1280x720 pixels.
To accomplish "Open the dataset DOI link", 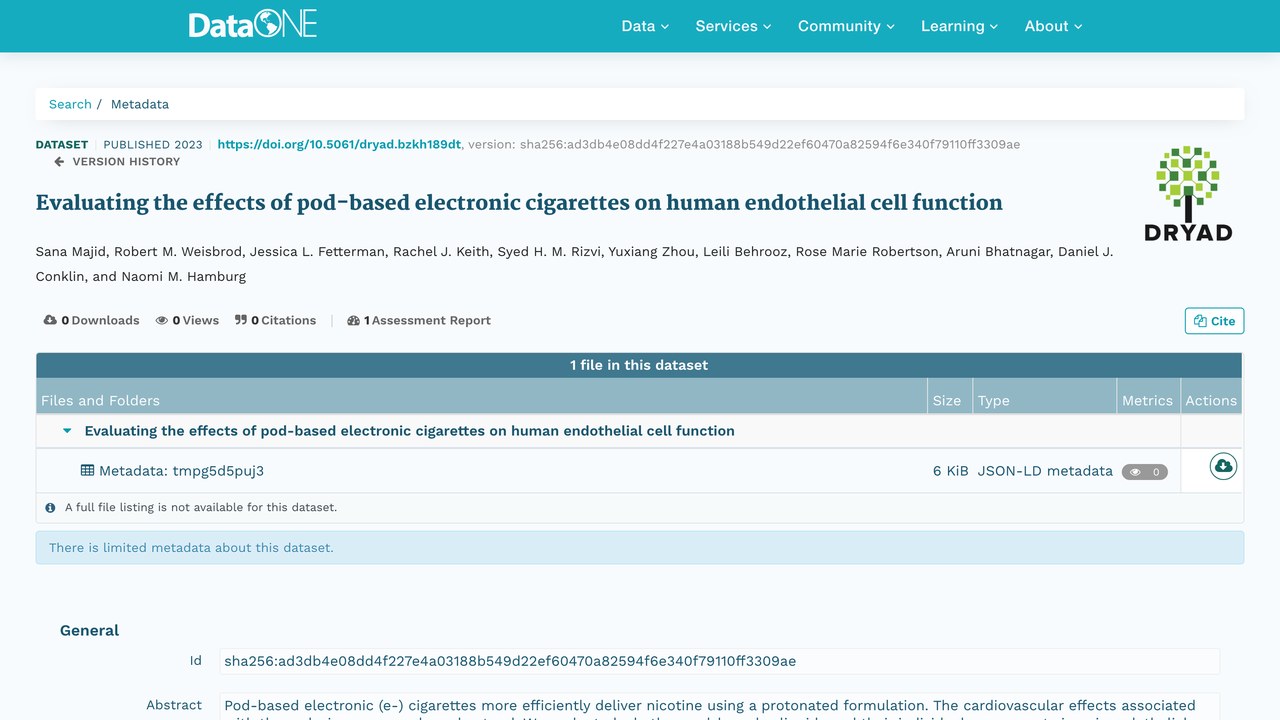I will pos(339,144).
